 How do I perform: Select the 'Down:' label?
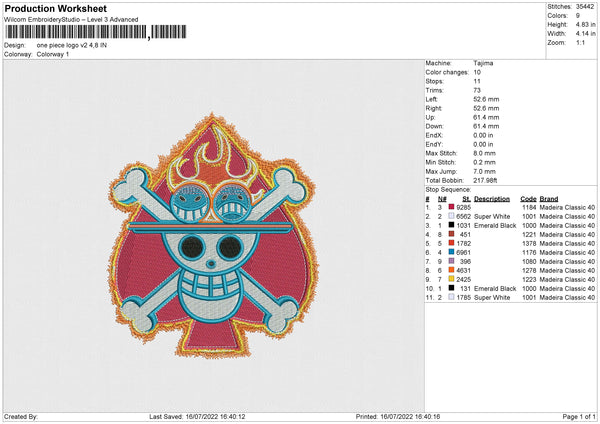(x=434, y=126)
